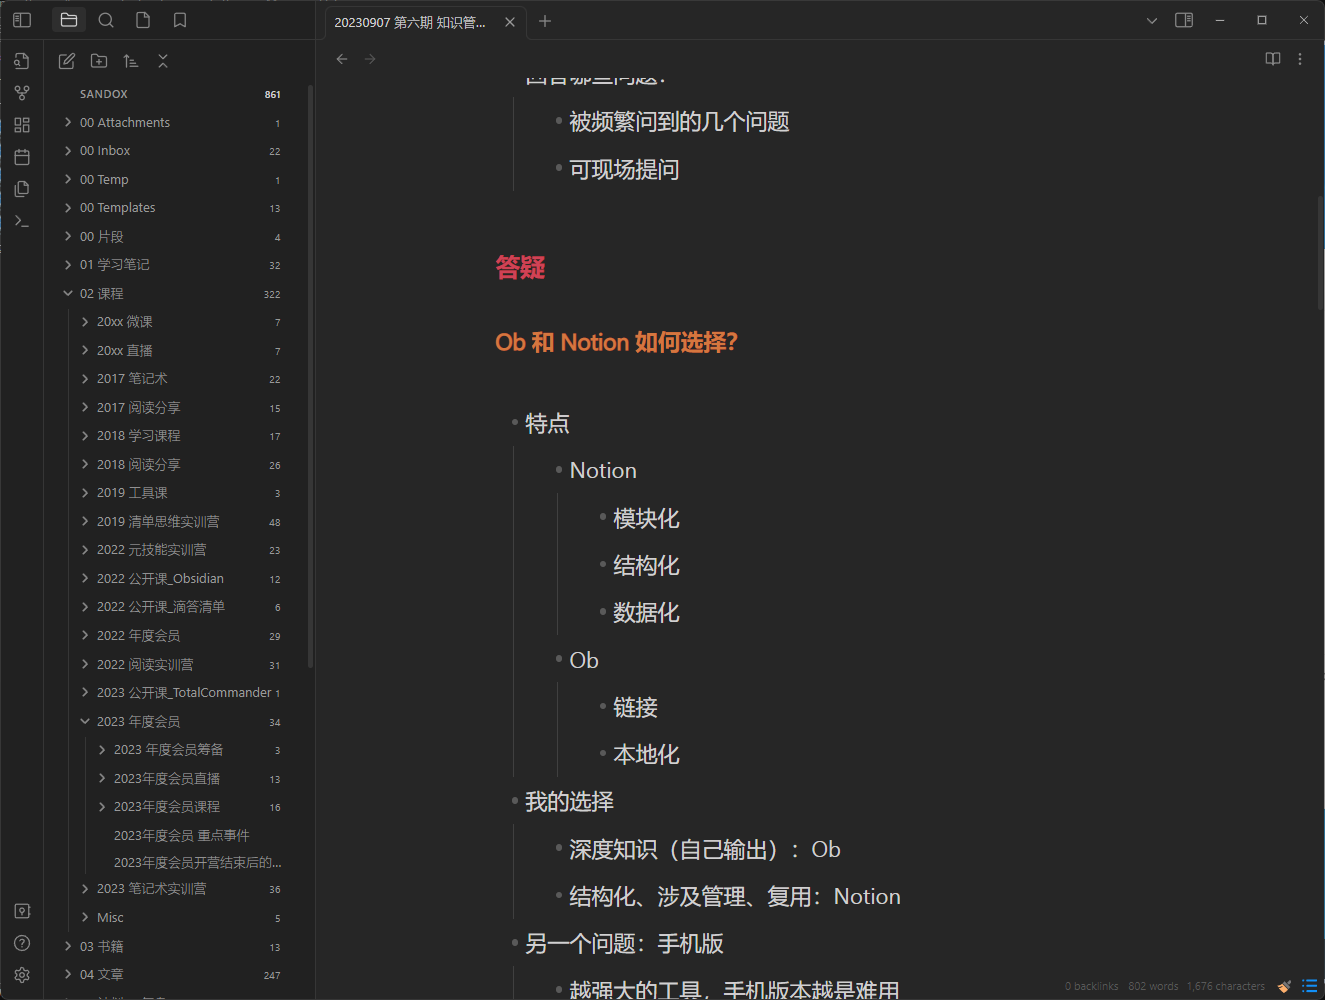
Task: Open the bookmarks tab in sidebar
Action: (x=180, y=20)
